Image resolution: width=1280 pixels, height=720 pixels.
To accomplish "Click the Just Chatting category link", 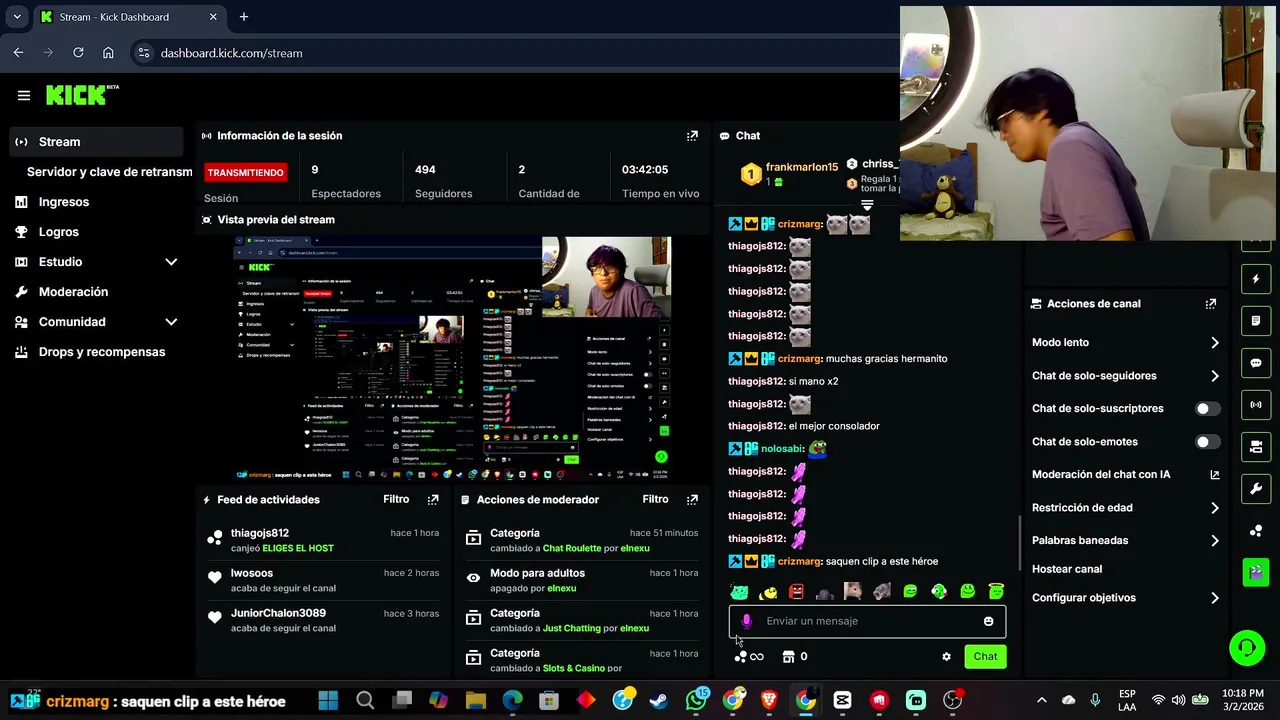I will (572, 628).
